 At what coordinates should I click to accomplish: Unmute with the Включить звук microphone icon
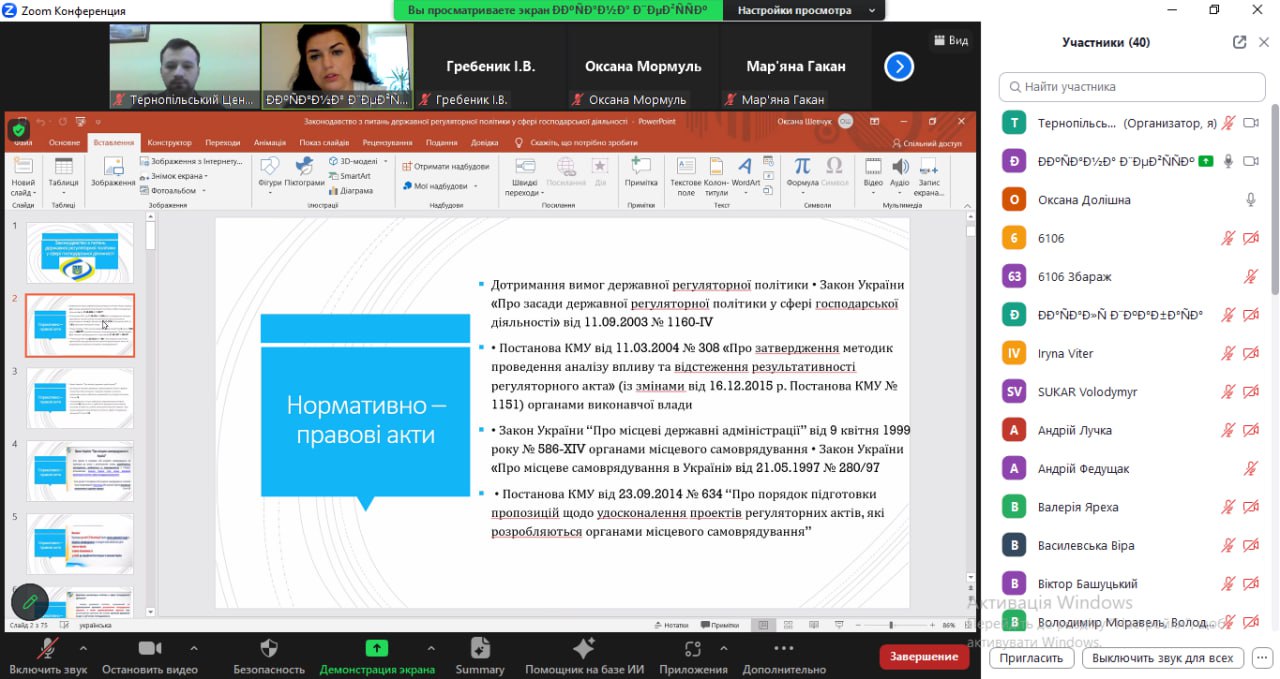[48, 648]
